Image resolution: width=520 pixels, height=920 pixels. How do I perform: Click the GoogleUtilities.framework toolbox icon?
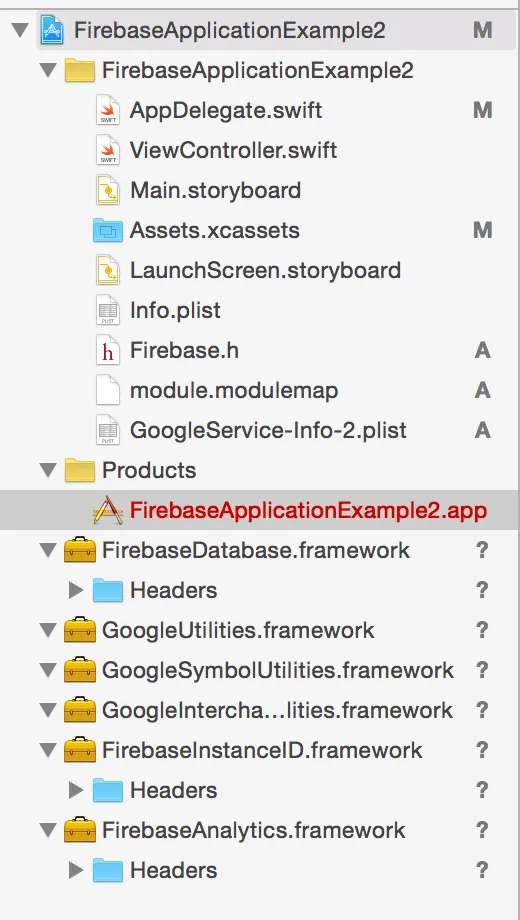(80, 630)
